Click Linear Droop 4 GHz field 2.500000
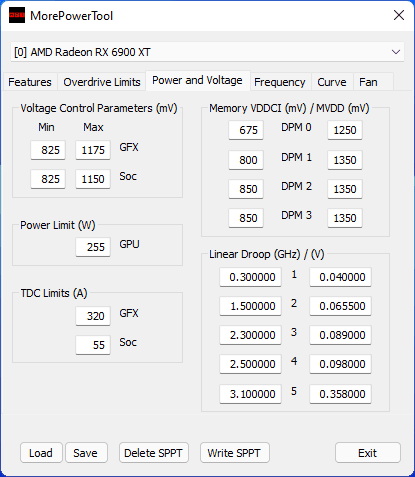 tap(250, 364)
